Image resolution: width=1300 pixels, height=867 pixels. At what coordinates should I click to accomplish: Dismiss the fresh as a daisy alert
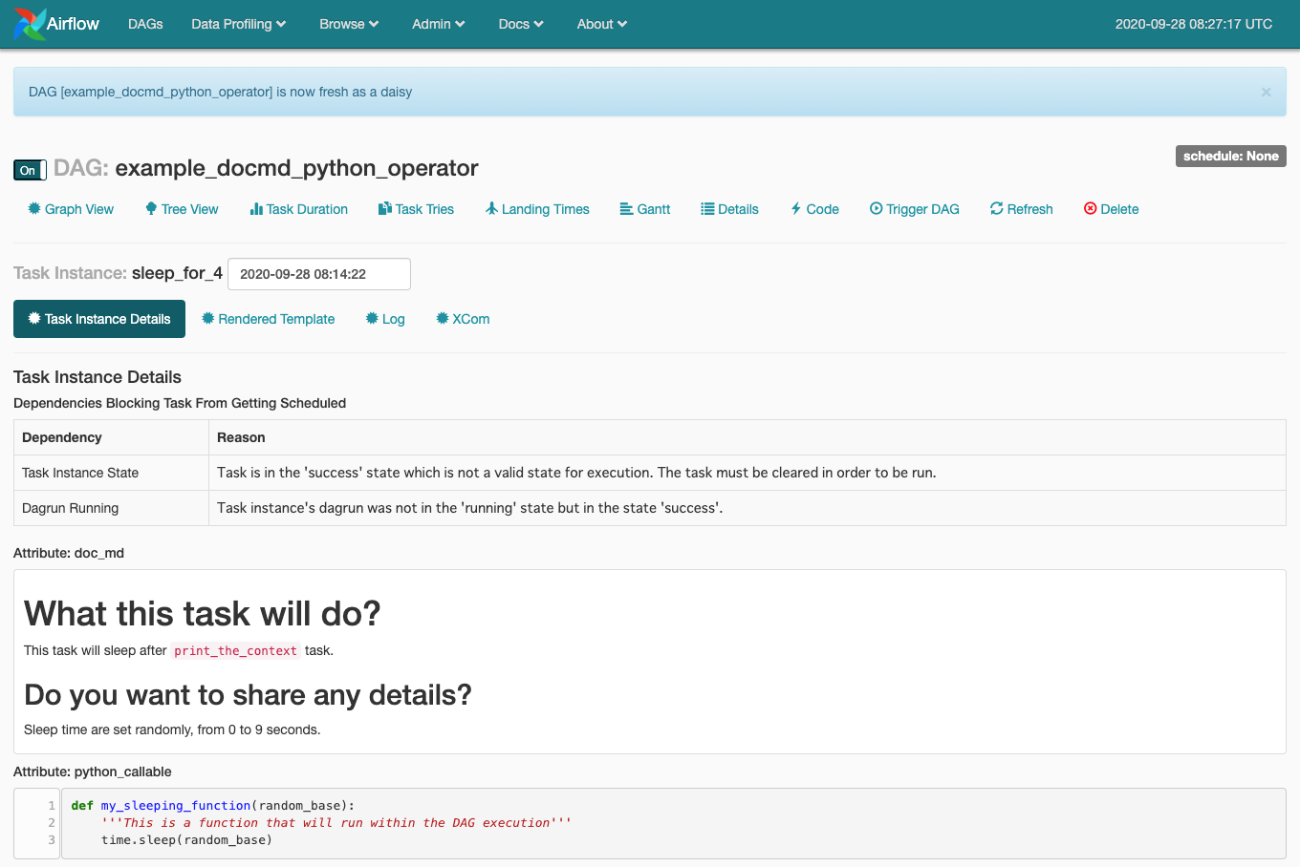click(1266, 92)
